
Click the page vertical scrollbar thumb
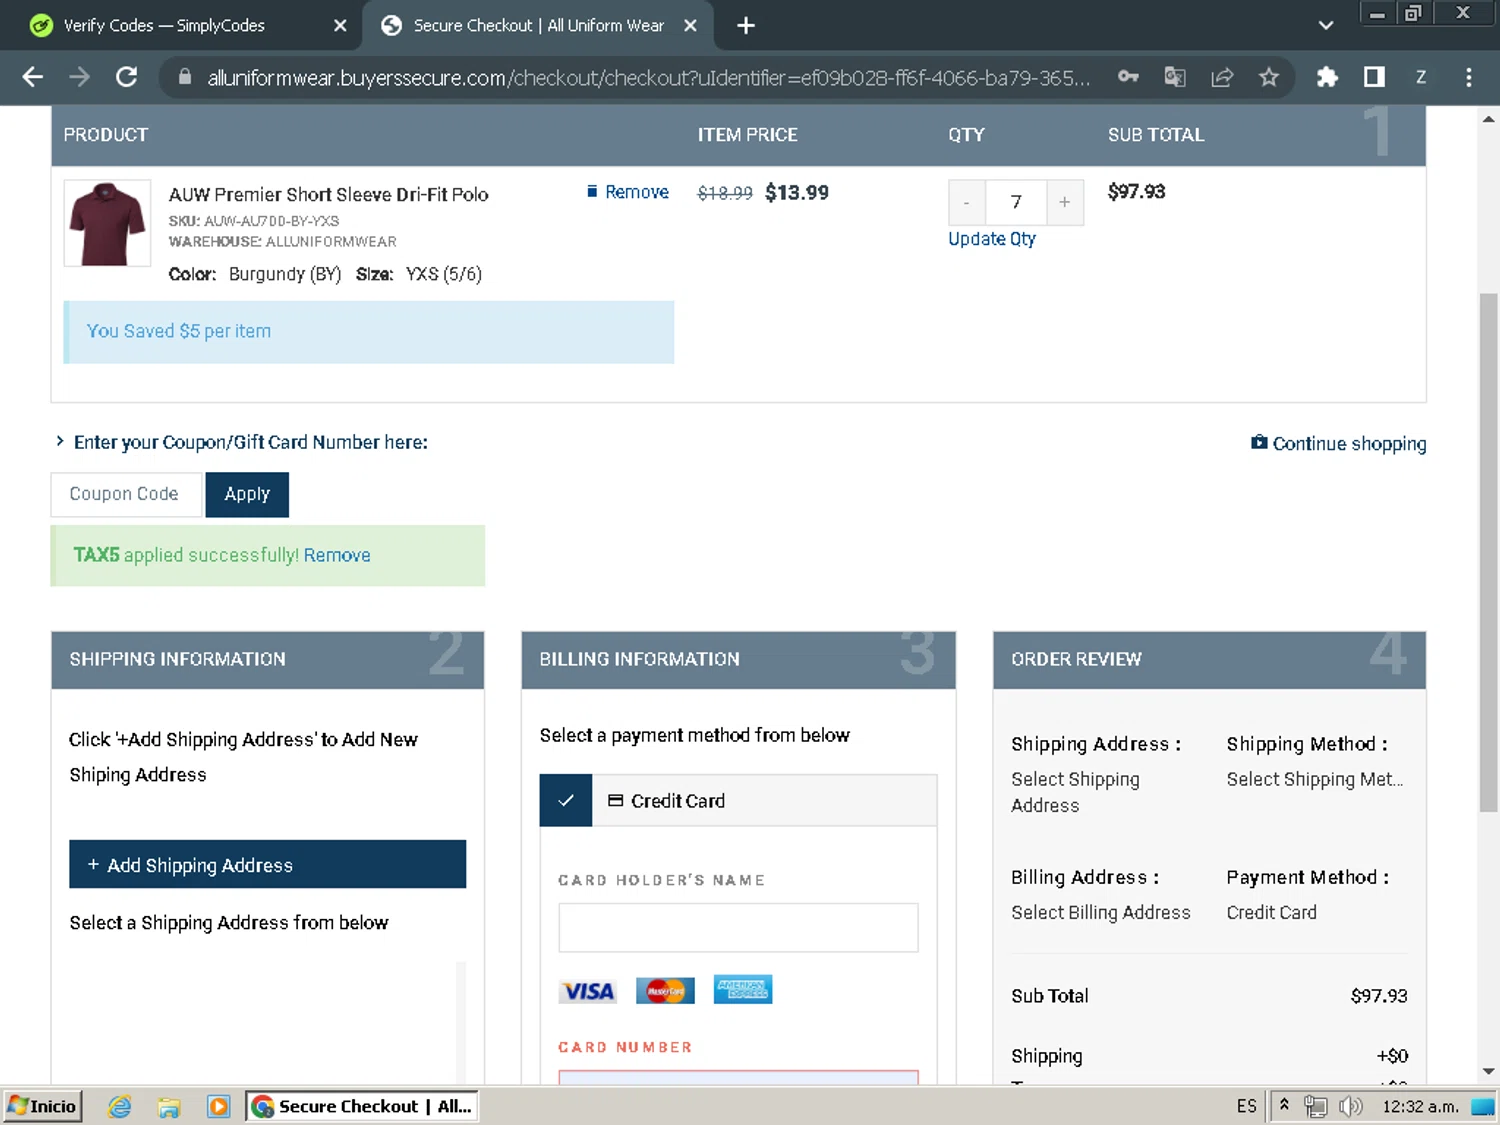(x=1488, y=552)
